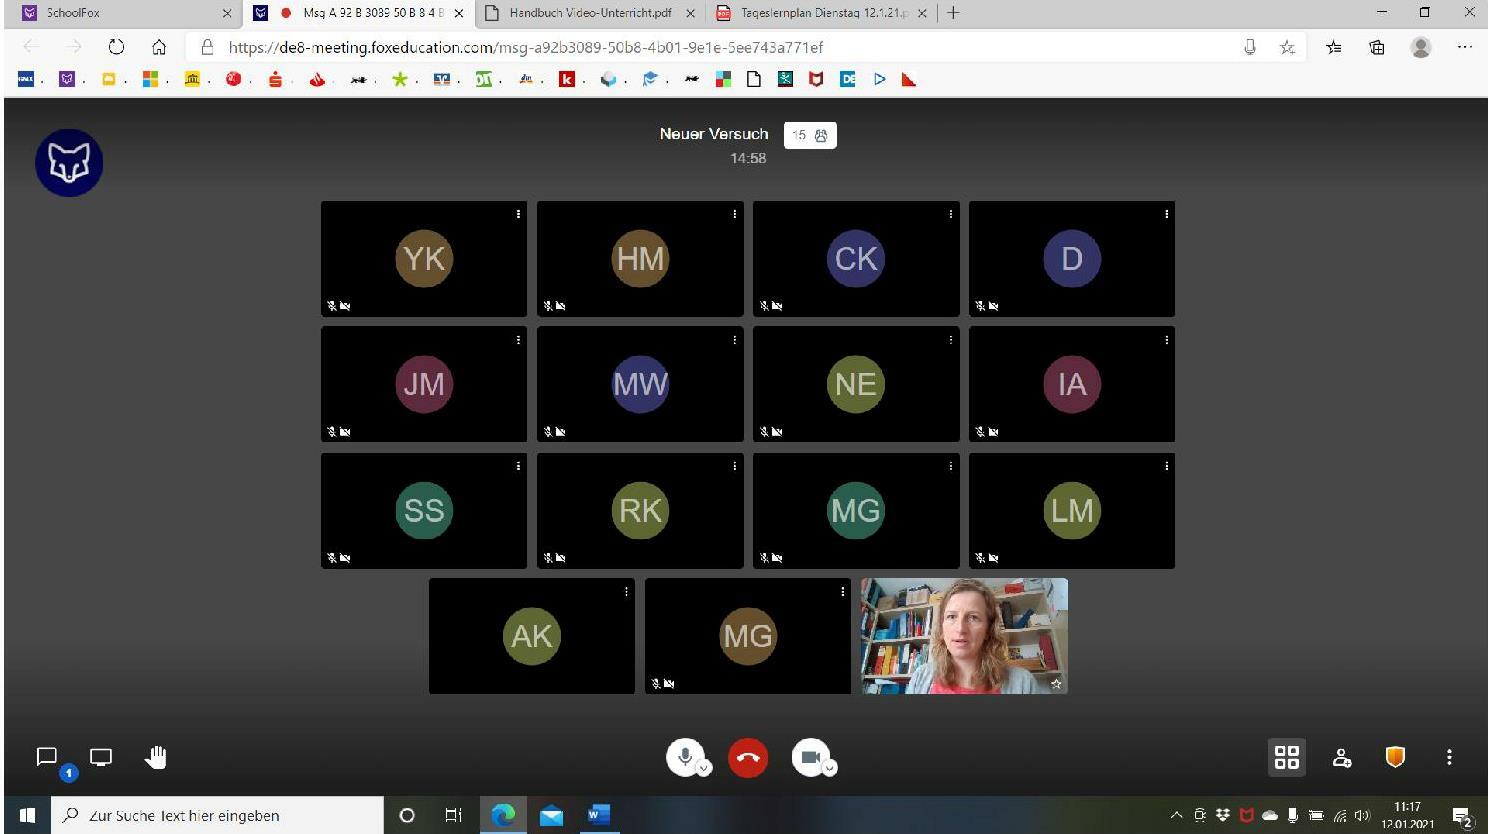Open options menu on YK participant tile
This screenshot has height=834, width=1488.
[518, 214]
